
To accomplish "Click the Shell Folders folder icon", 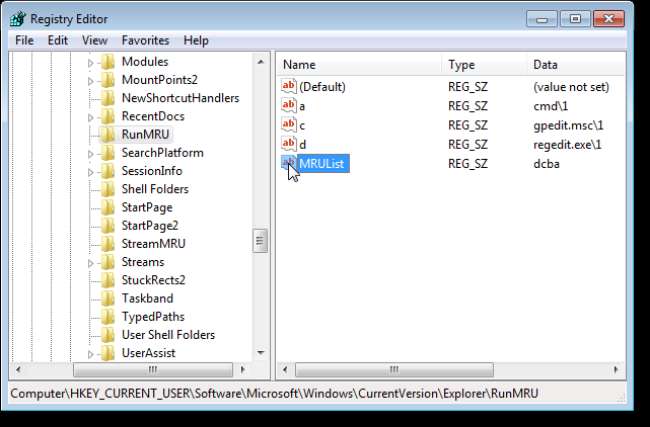I will pyautogui.click(x=108, y=189).
